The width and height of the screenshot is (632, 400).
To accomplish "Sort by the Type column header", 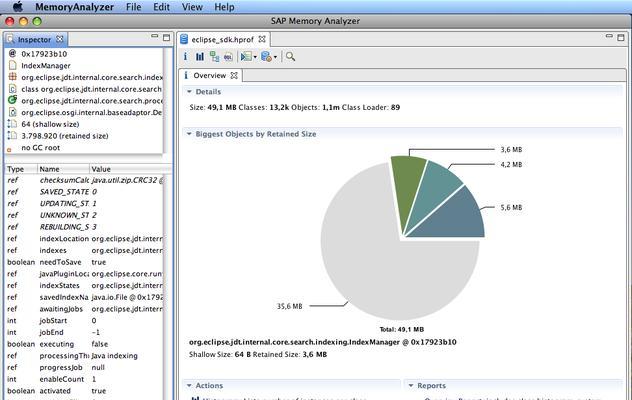I will [x=21, y=169].
